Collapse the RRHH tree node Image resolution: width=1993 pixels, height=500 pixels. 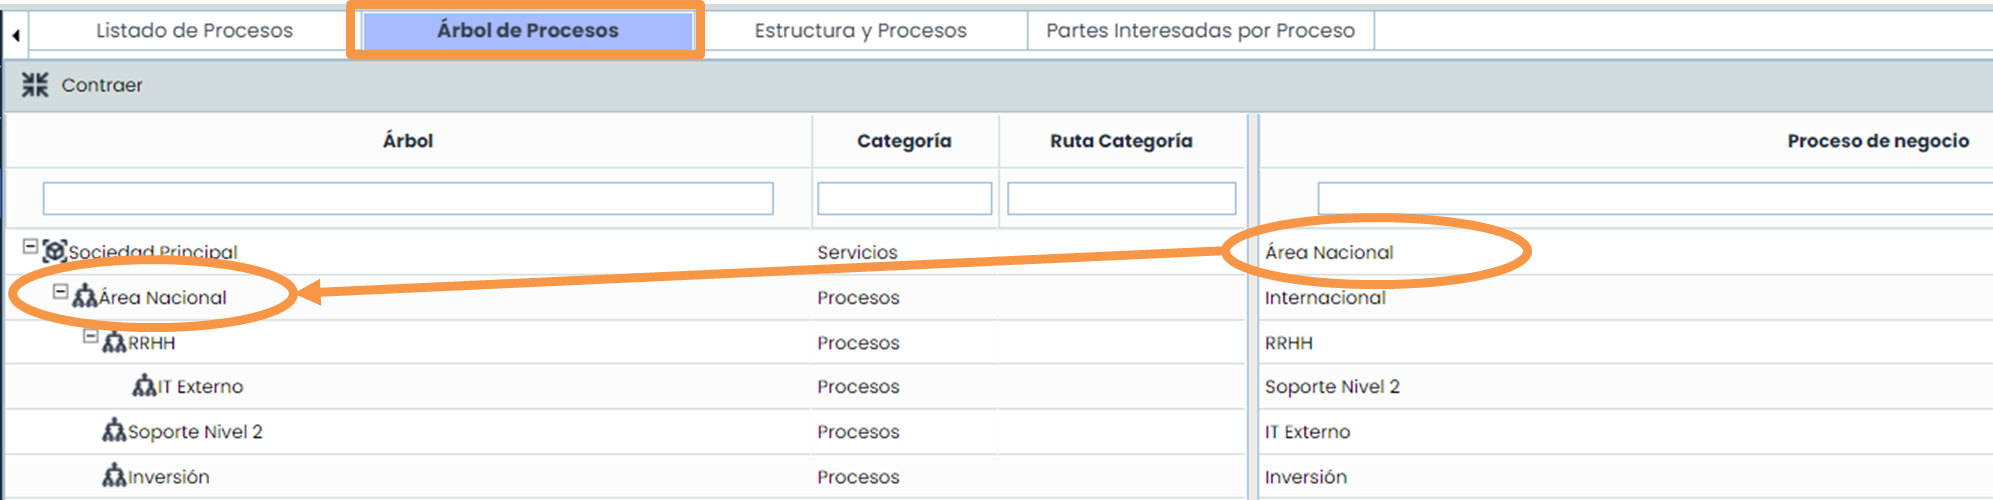(x=90, y=337)
